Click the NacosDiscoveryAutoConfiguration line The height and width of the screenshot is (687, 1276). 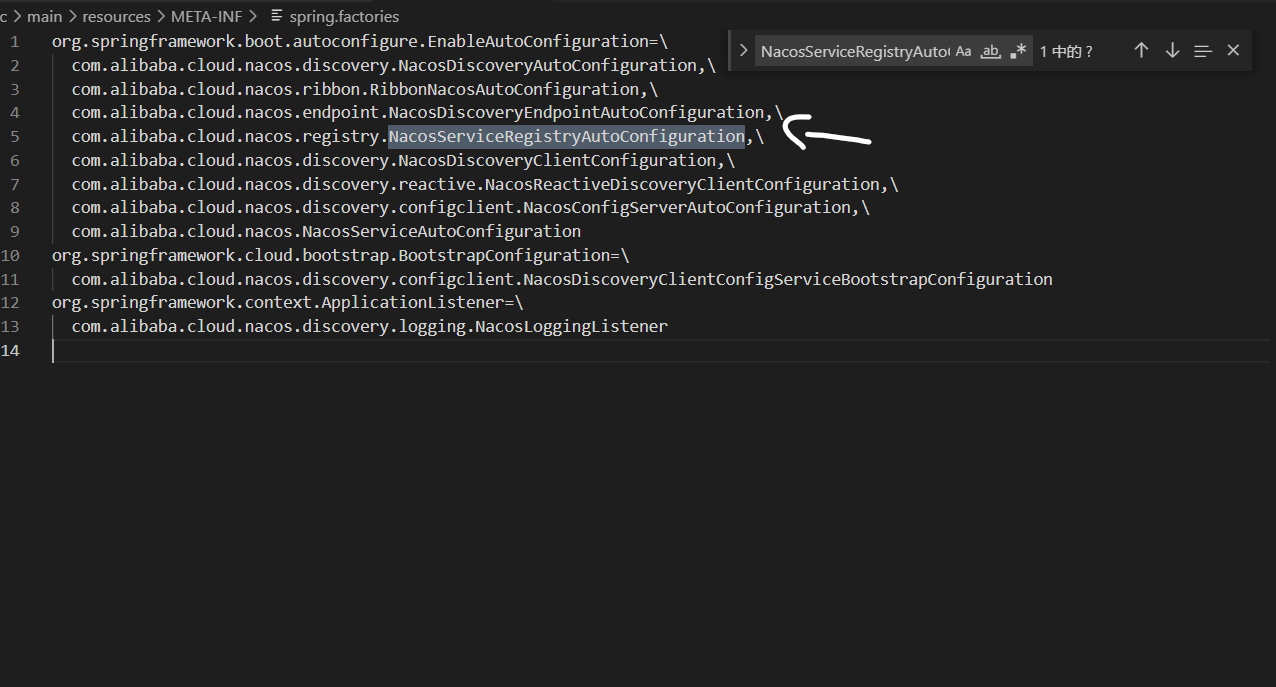tap(394, 65)
